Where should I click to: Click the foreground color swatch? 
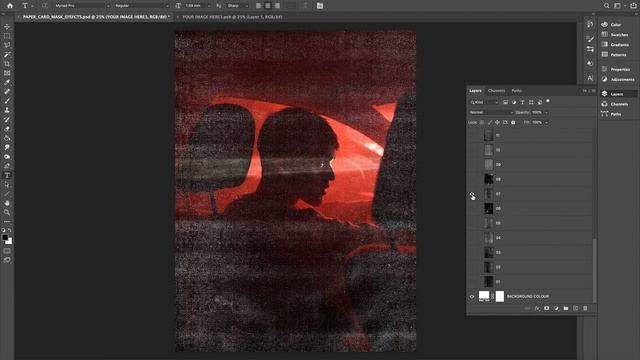(5, 237)
